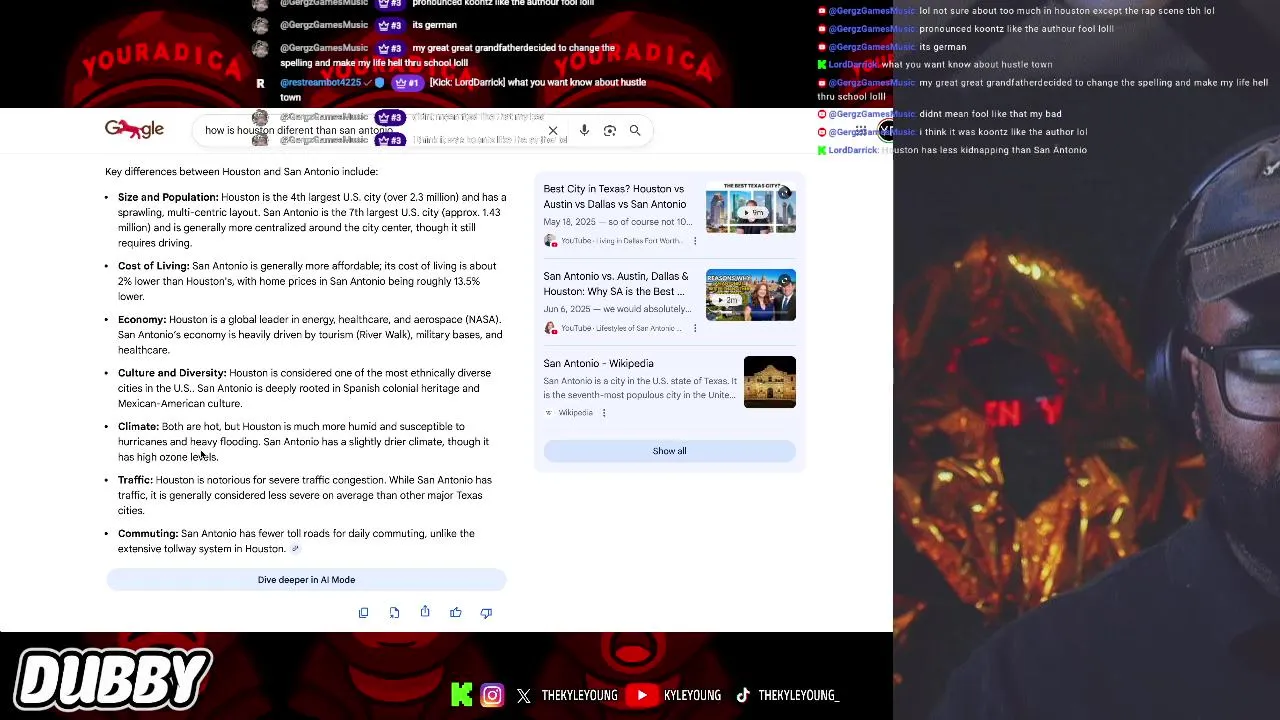Click the KYLEYOUNG YouTube handle text
Image resolution: width=1280 pixels, height=720 pixels.
692,695
